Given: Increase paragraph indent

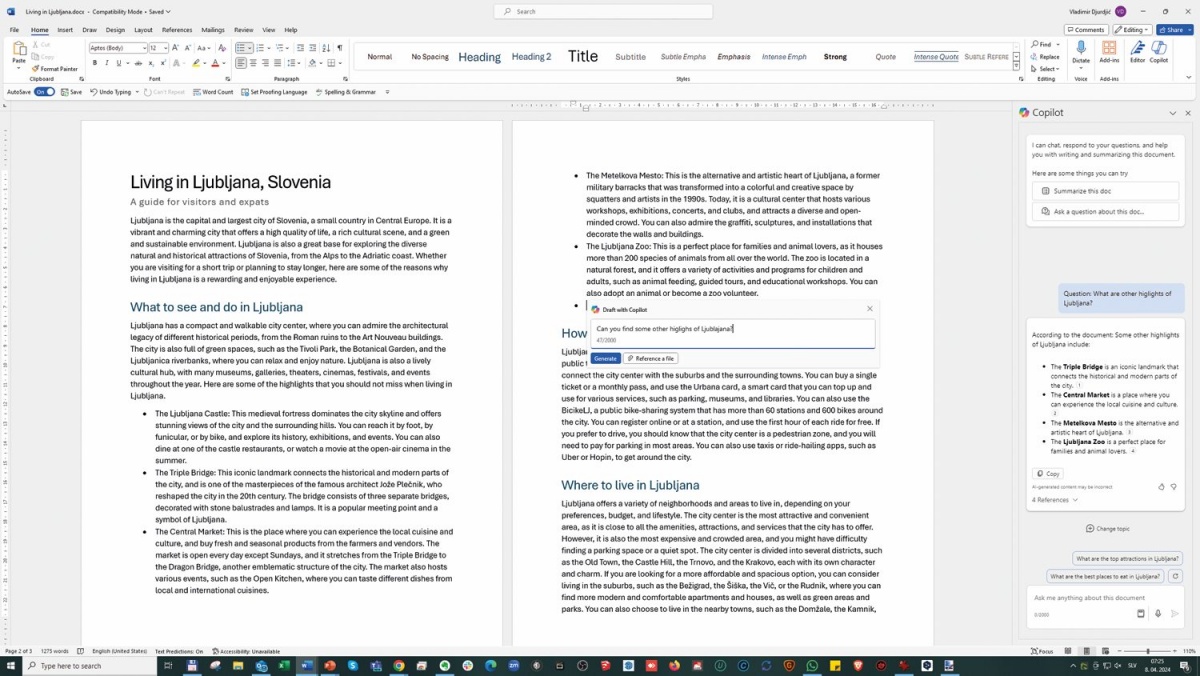Looking at the screenshot, I should 312,47.
